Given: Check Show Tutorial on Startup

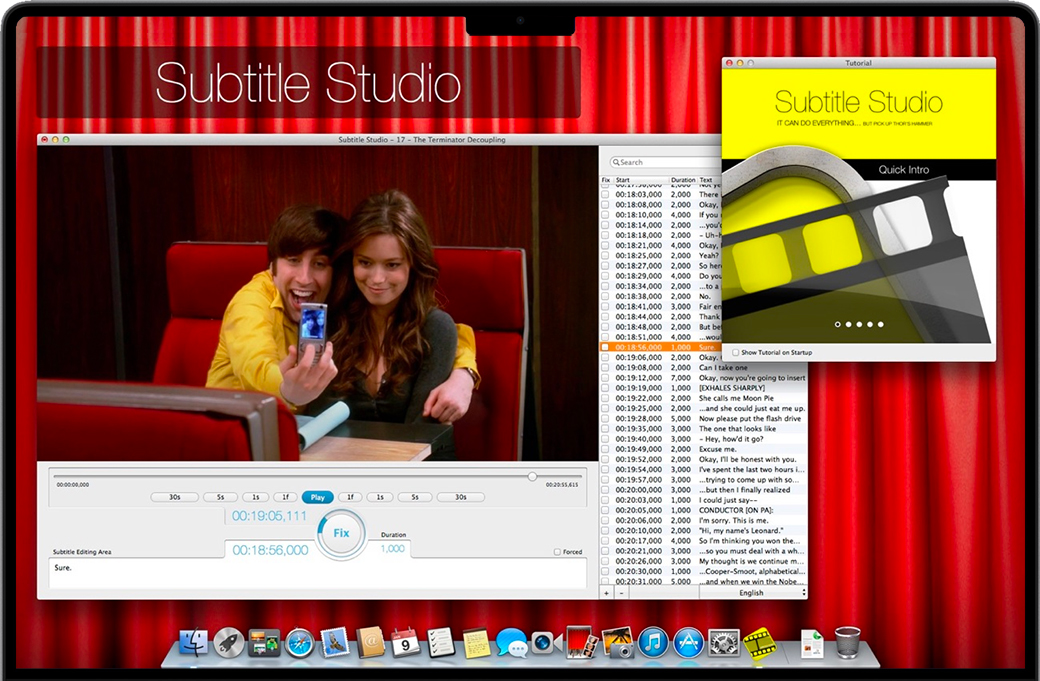Looking at the screenshot, I should (736, 352).
